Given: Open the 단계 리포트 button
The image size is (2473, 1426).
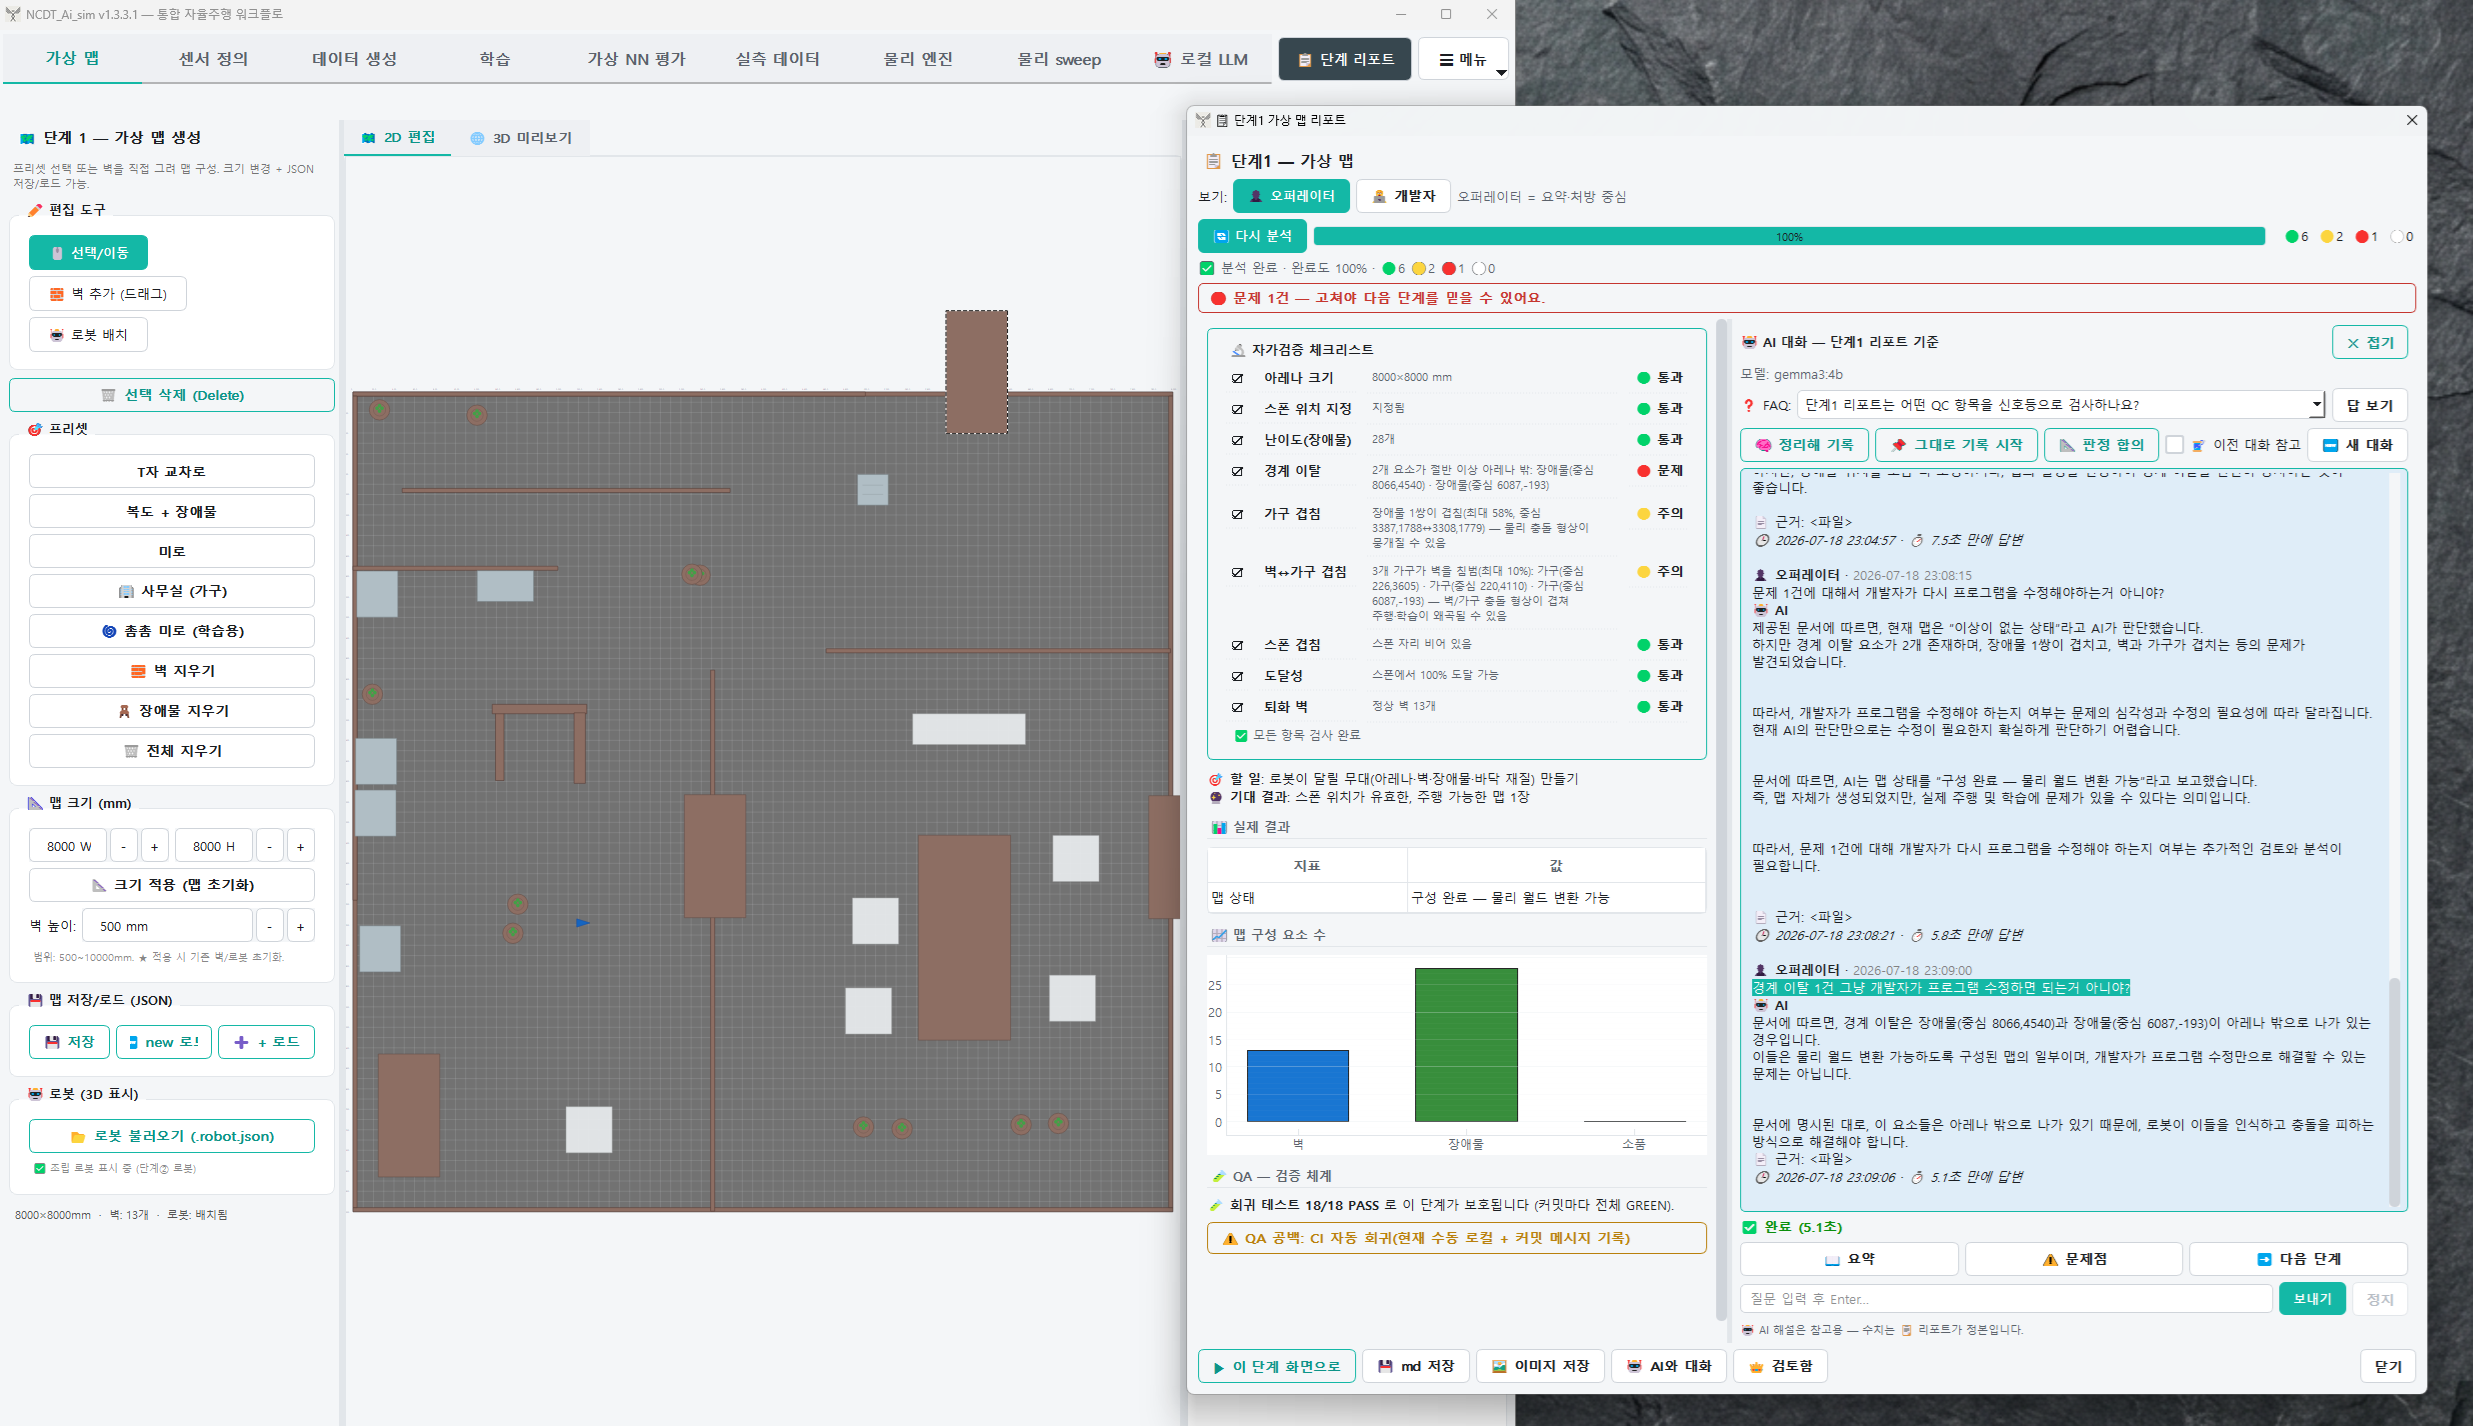Looking at the screenshot, I should pos(1345,59).
